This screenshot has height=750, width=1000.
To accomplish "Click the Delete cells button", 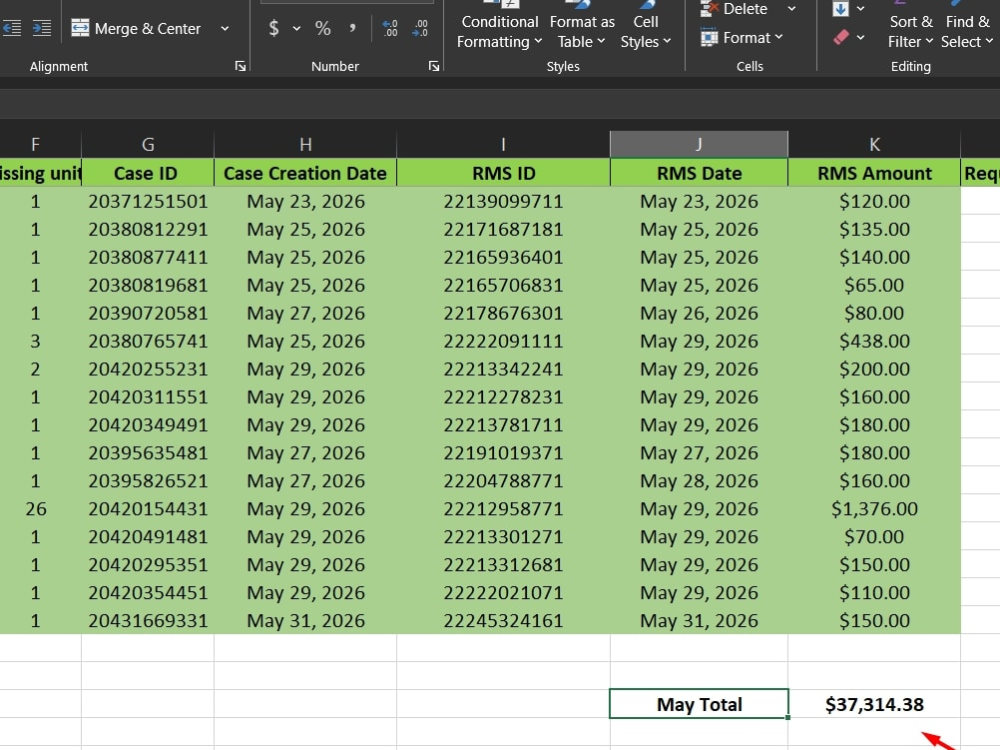I will [x=735, y=9].
